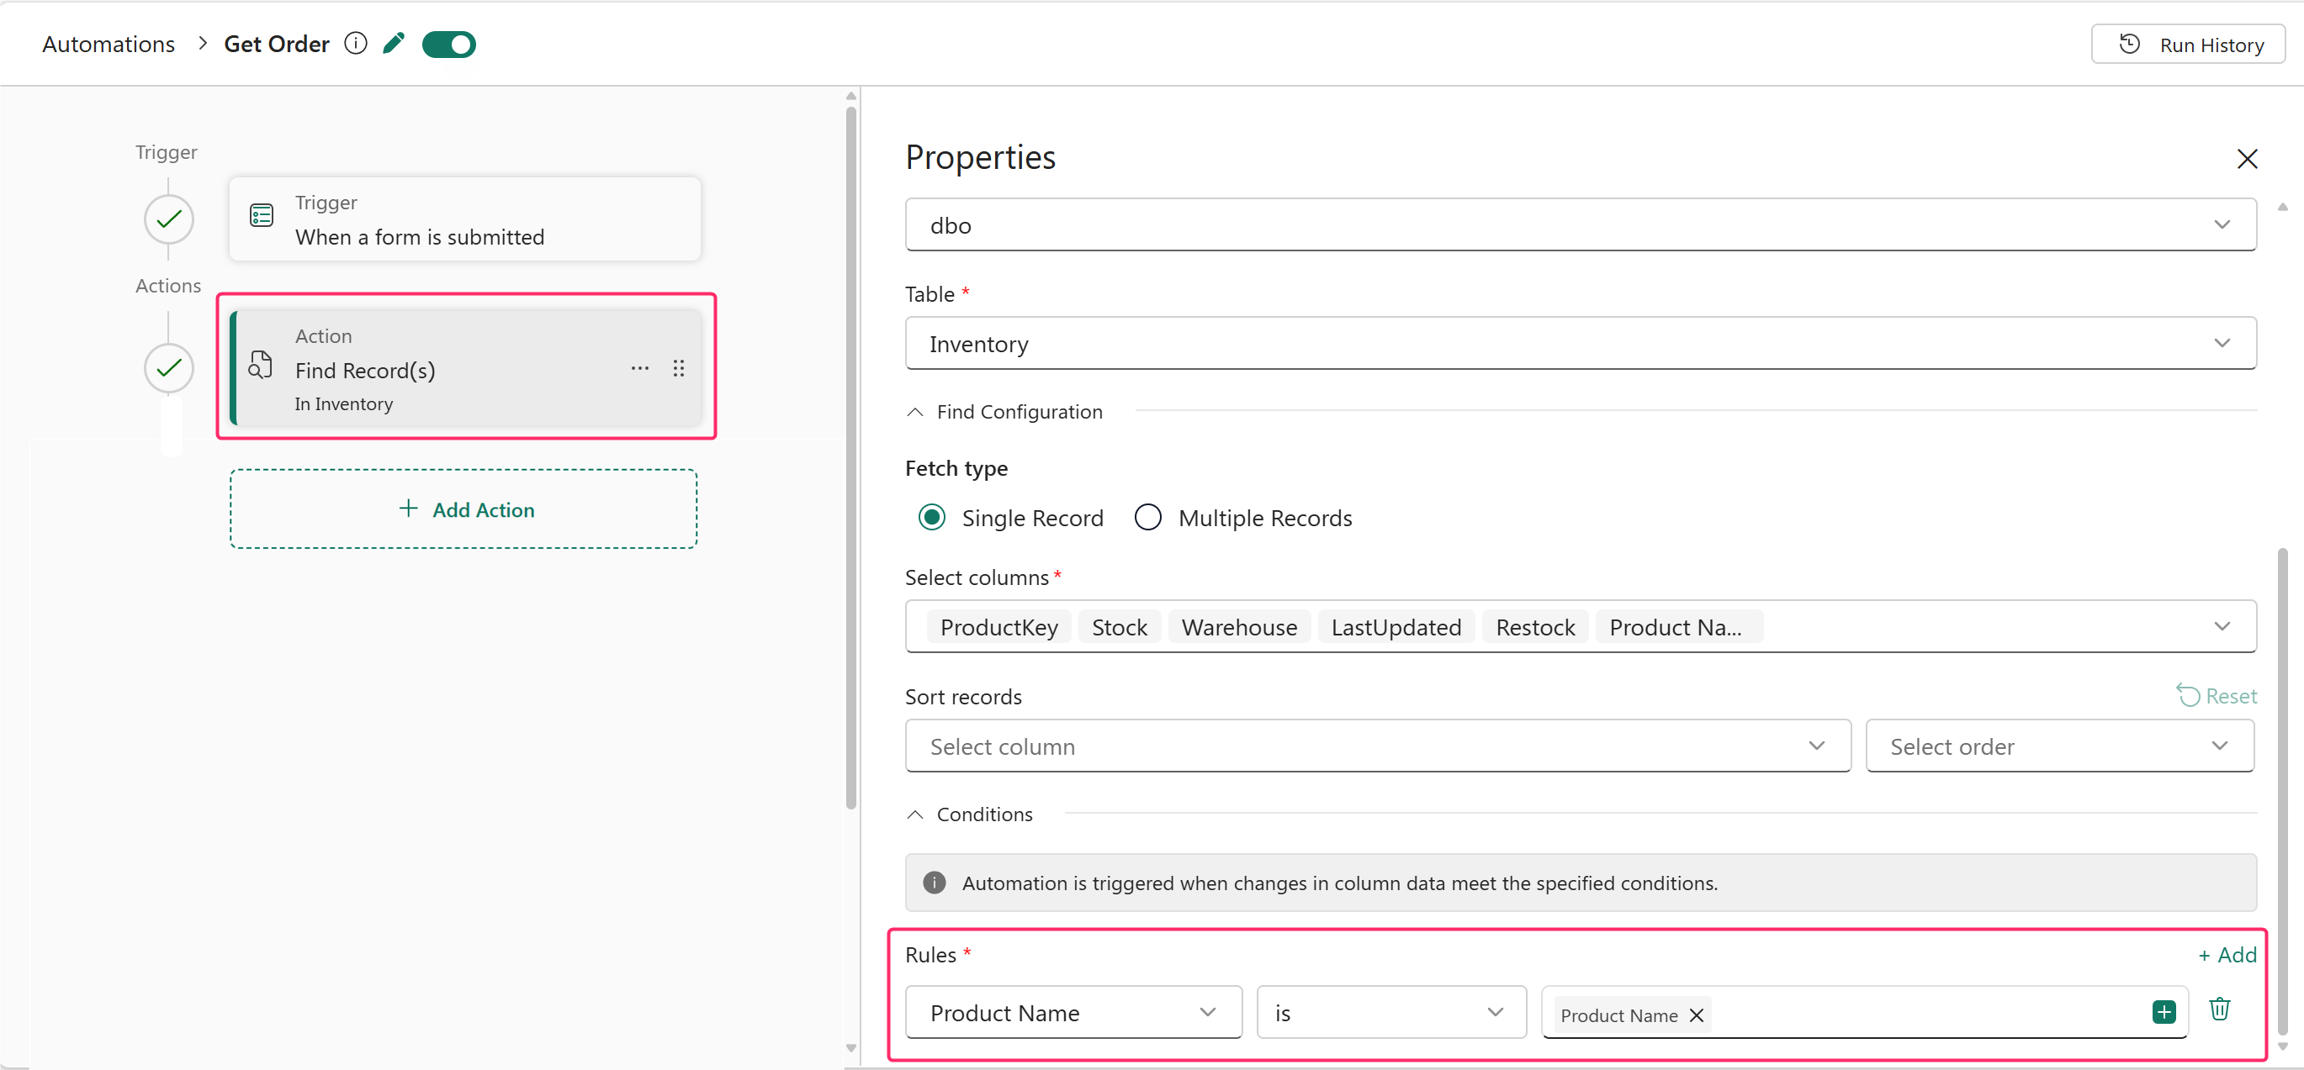This screenshot has width=2304, height=1070.
Task: Go to Automations breadcrumb
Action: point(108,44)
